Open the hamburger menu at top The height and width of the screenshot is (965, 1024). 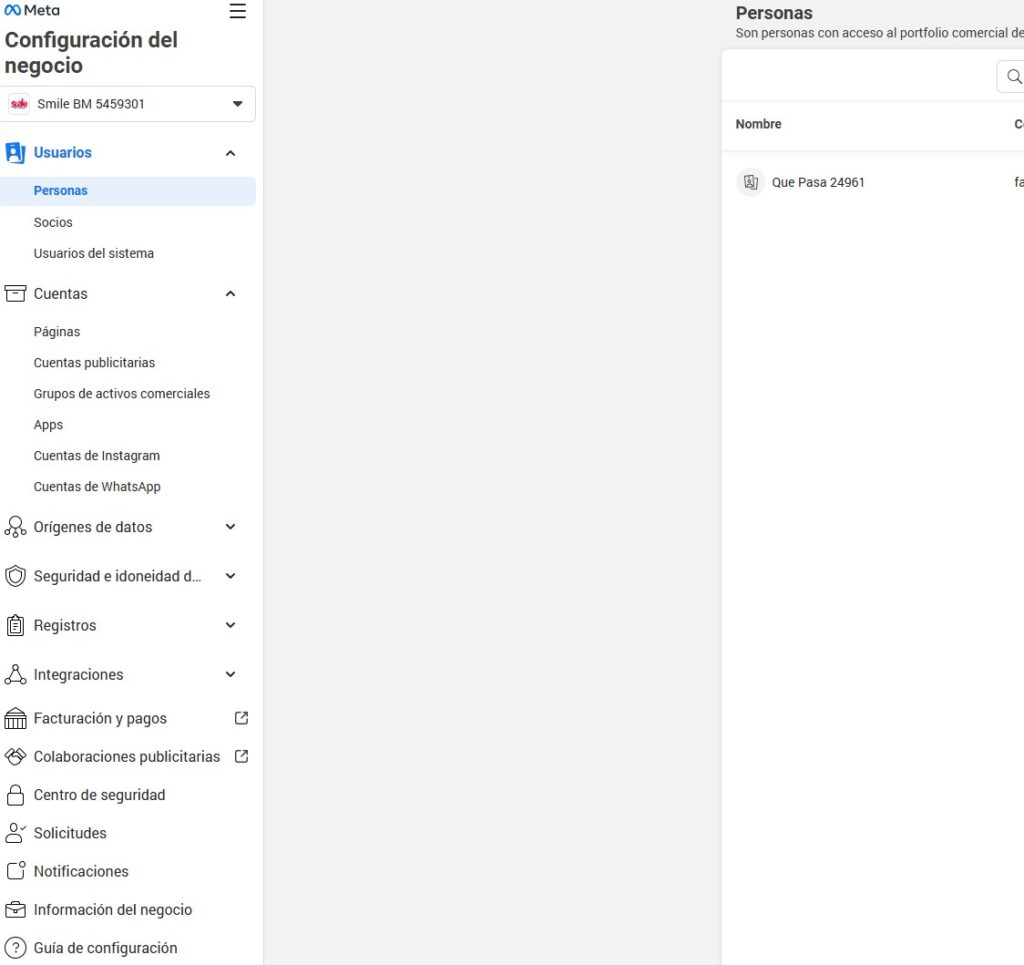coord(237,11)
